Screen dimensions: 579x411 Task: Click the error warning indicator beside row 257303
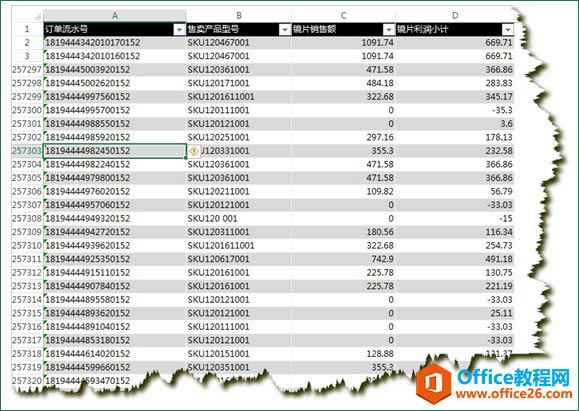194,151
